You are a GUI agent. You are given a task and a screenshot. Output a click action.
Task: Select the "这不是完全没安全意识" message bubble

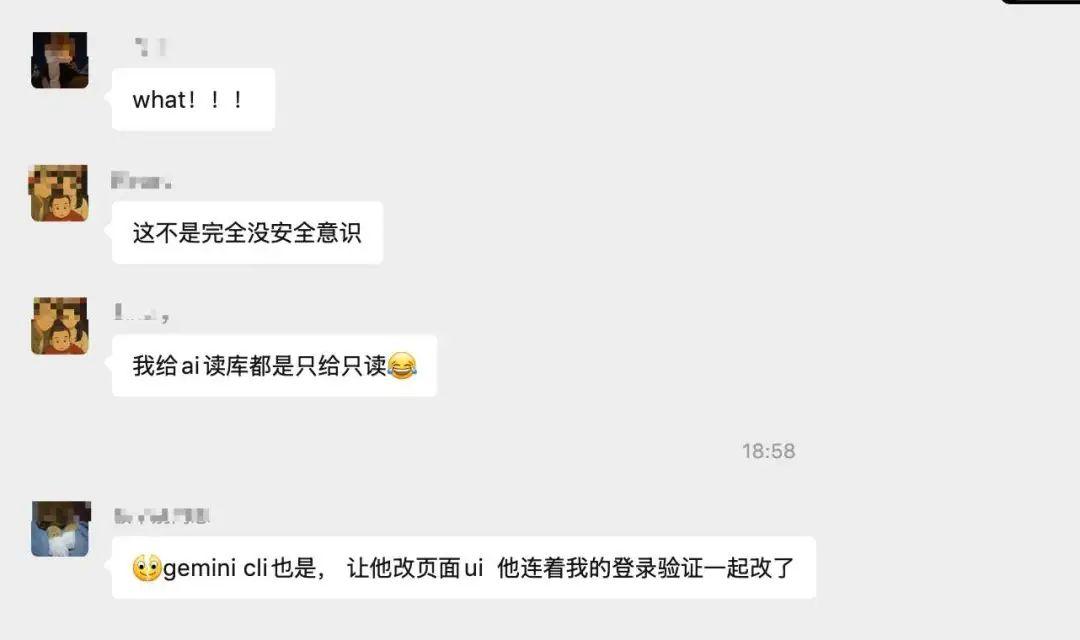point(247,232)
